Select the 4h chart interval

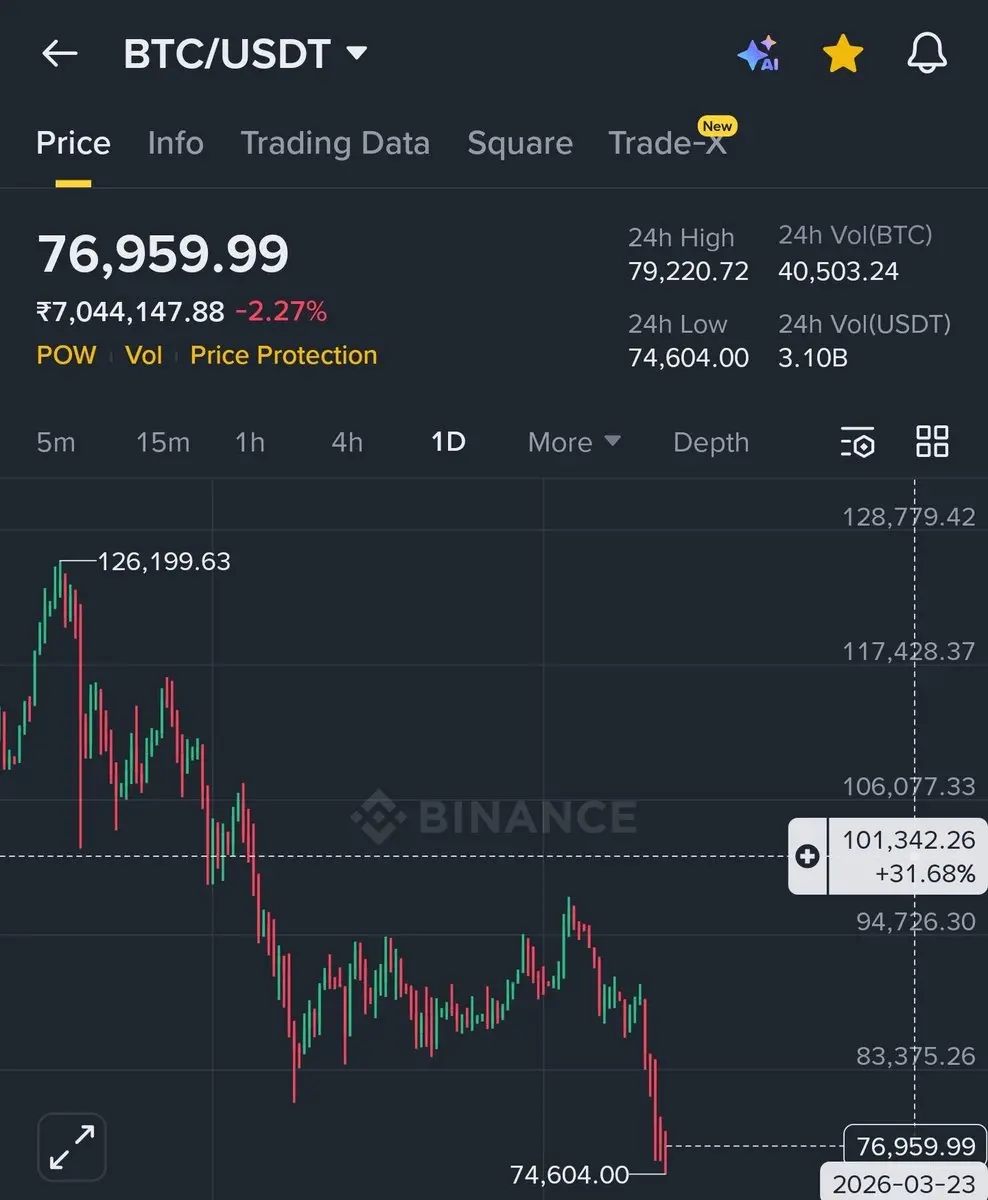click(347, 442)
